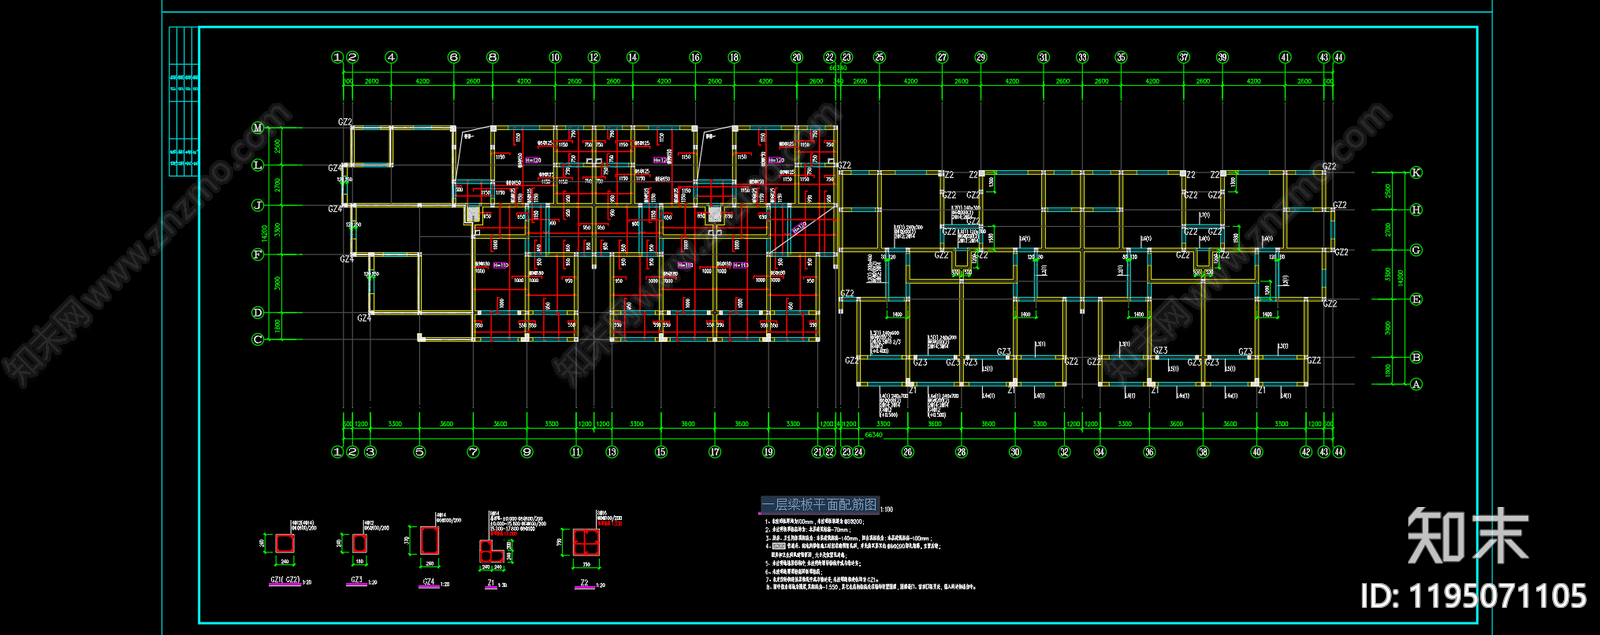Click axis bubble number 18
Screen dimensions: 1600x635
(734, 57)
